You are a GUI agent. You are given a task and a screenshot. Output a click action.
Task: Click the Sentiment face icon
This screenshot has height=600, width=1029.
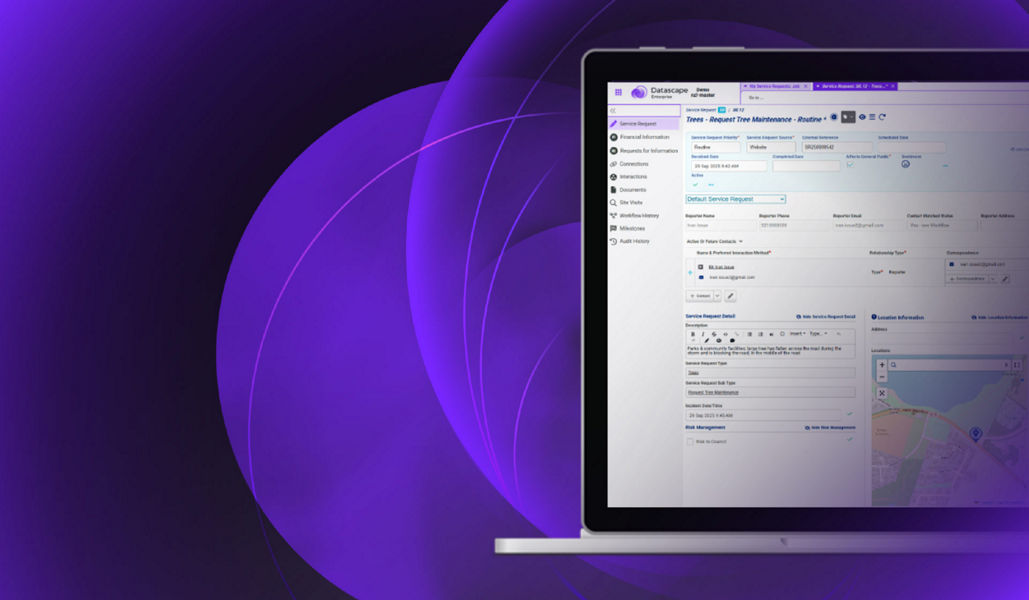click(x=906, y=164)
